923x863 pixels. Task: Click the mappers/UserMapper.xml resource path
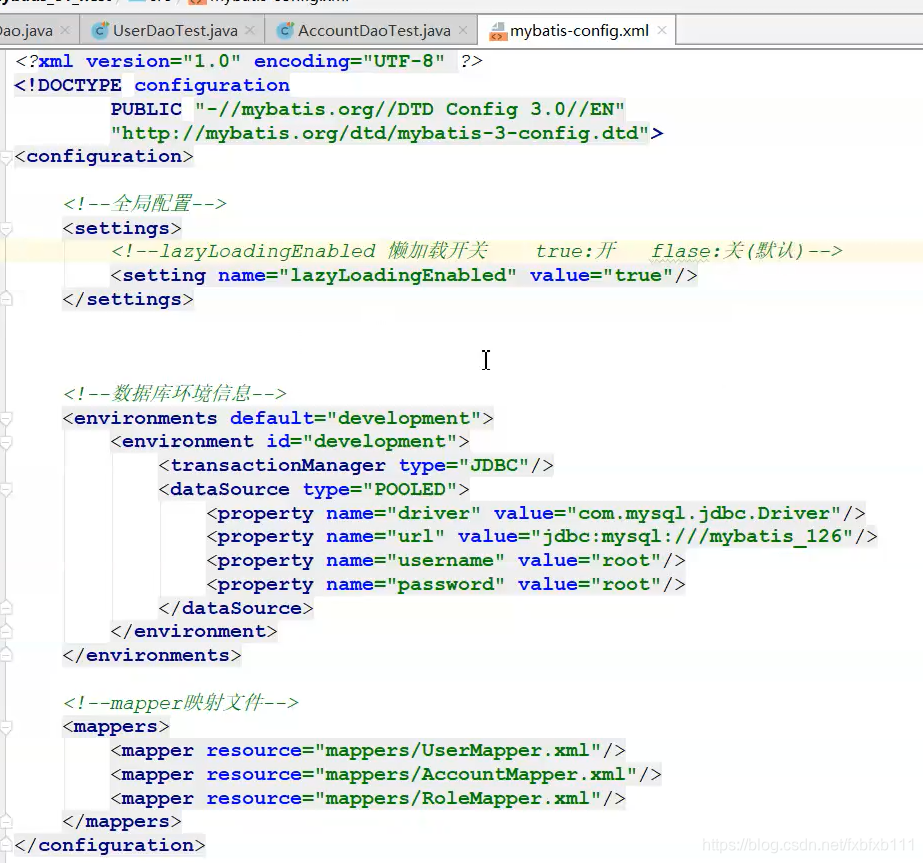click(x=457, y=751)
